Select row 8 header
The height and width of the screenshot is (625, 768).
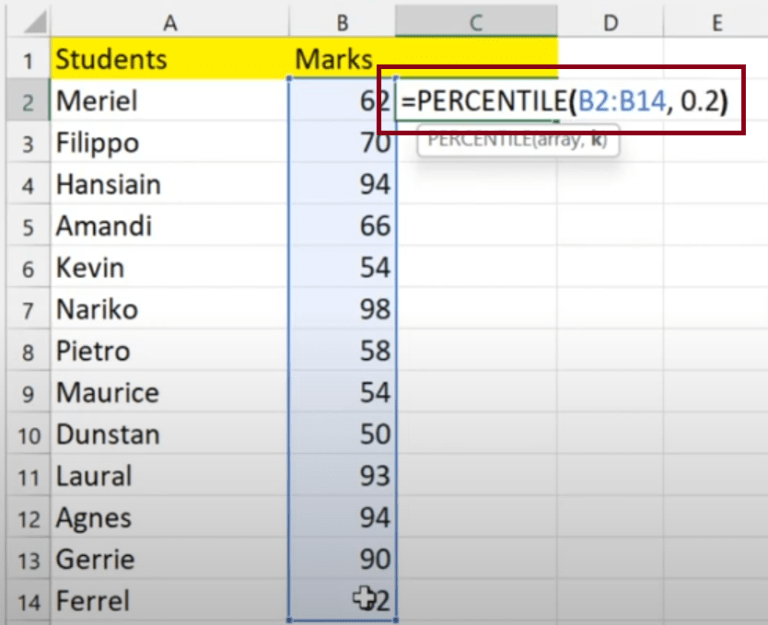tap(28, 351)
